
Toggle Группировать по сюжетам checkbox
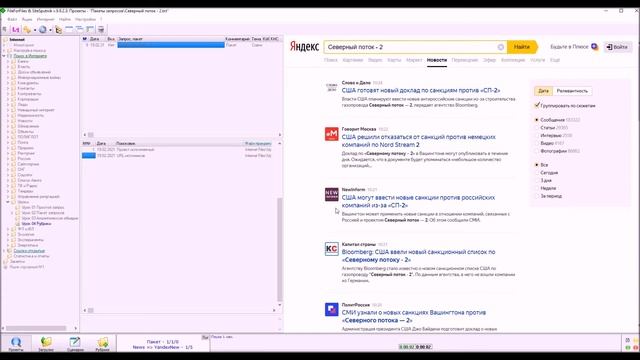pyautogui.click(x=537, y=105)
